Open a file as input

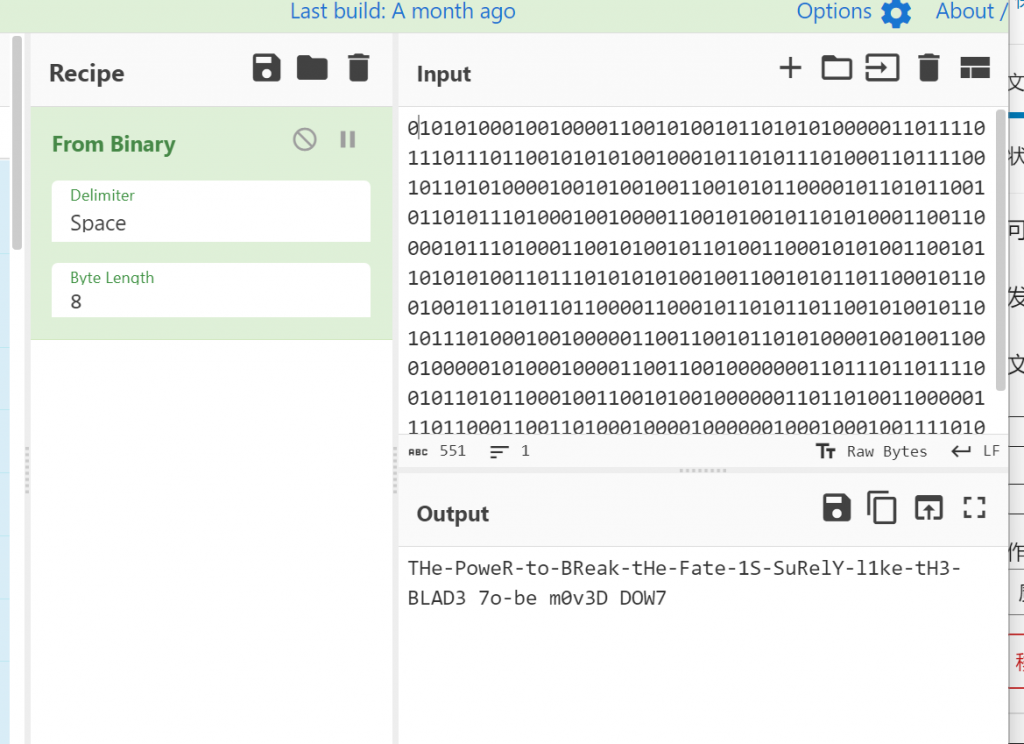882,68
